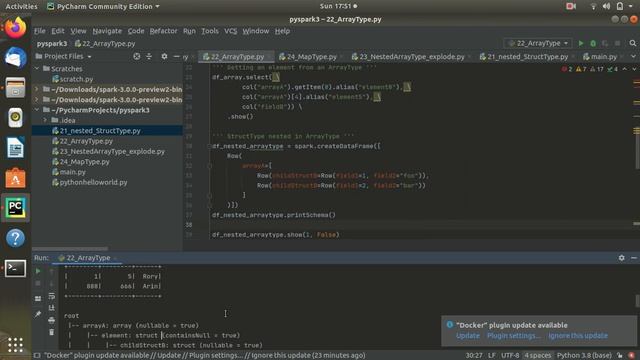
Task: Click LF line separator in status bar
Action: click(491, 356)
